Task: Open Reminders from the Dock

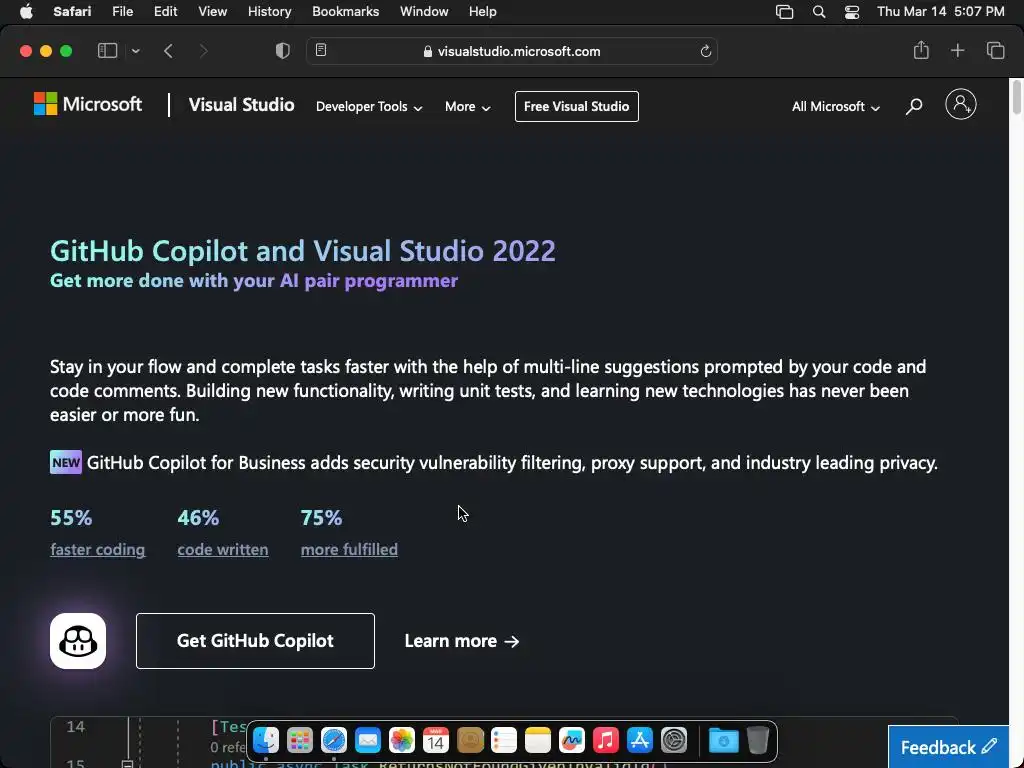Action: pyautogui.click(x=504, y=741)
